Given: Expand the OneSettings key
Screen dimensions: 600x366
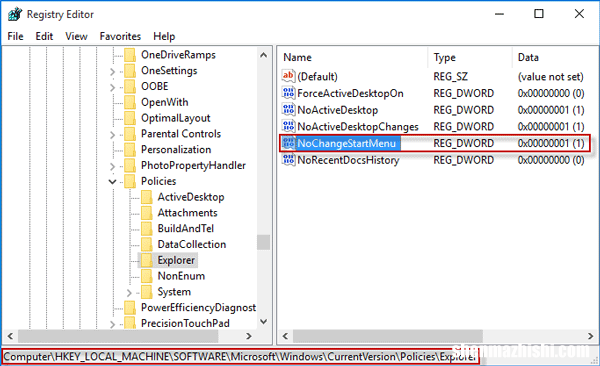Looking at the screenshot, I should [x=112, y=72].
